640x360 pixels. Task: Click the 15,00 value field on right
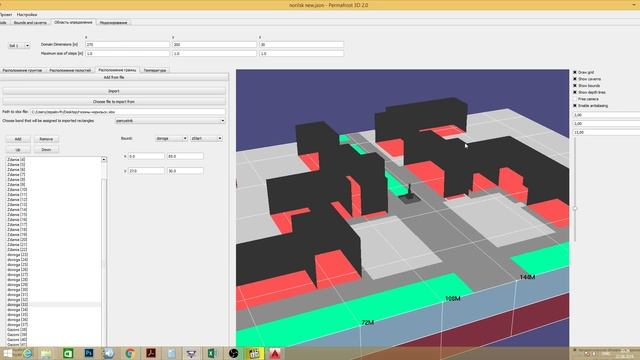[606, 132]
